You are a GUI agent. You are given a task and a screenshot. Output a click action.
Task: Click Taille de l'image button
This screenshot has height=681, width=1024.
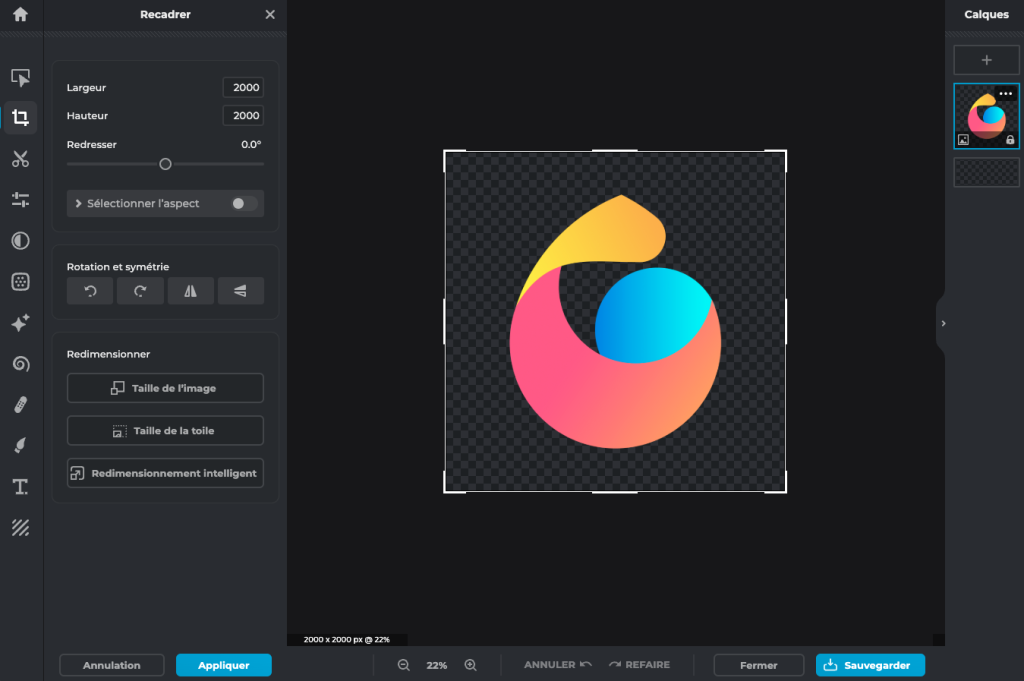click(x=165, y=388)
